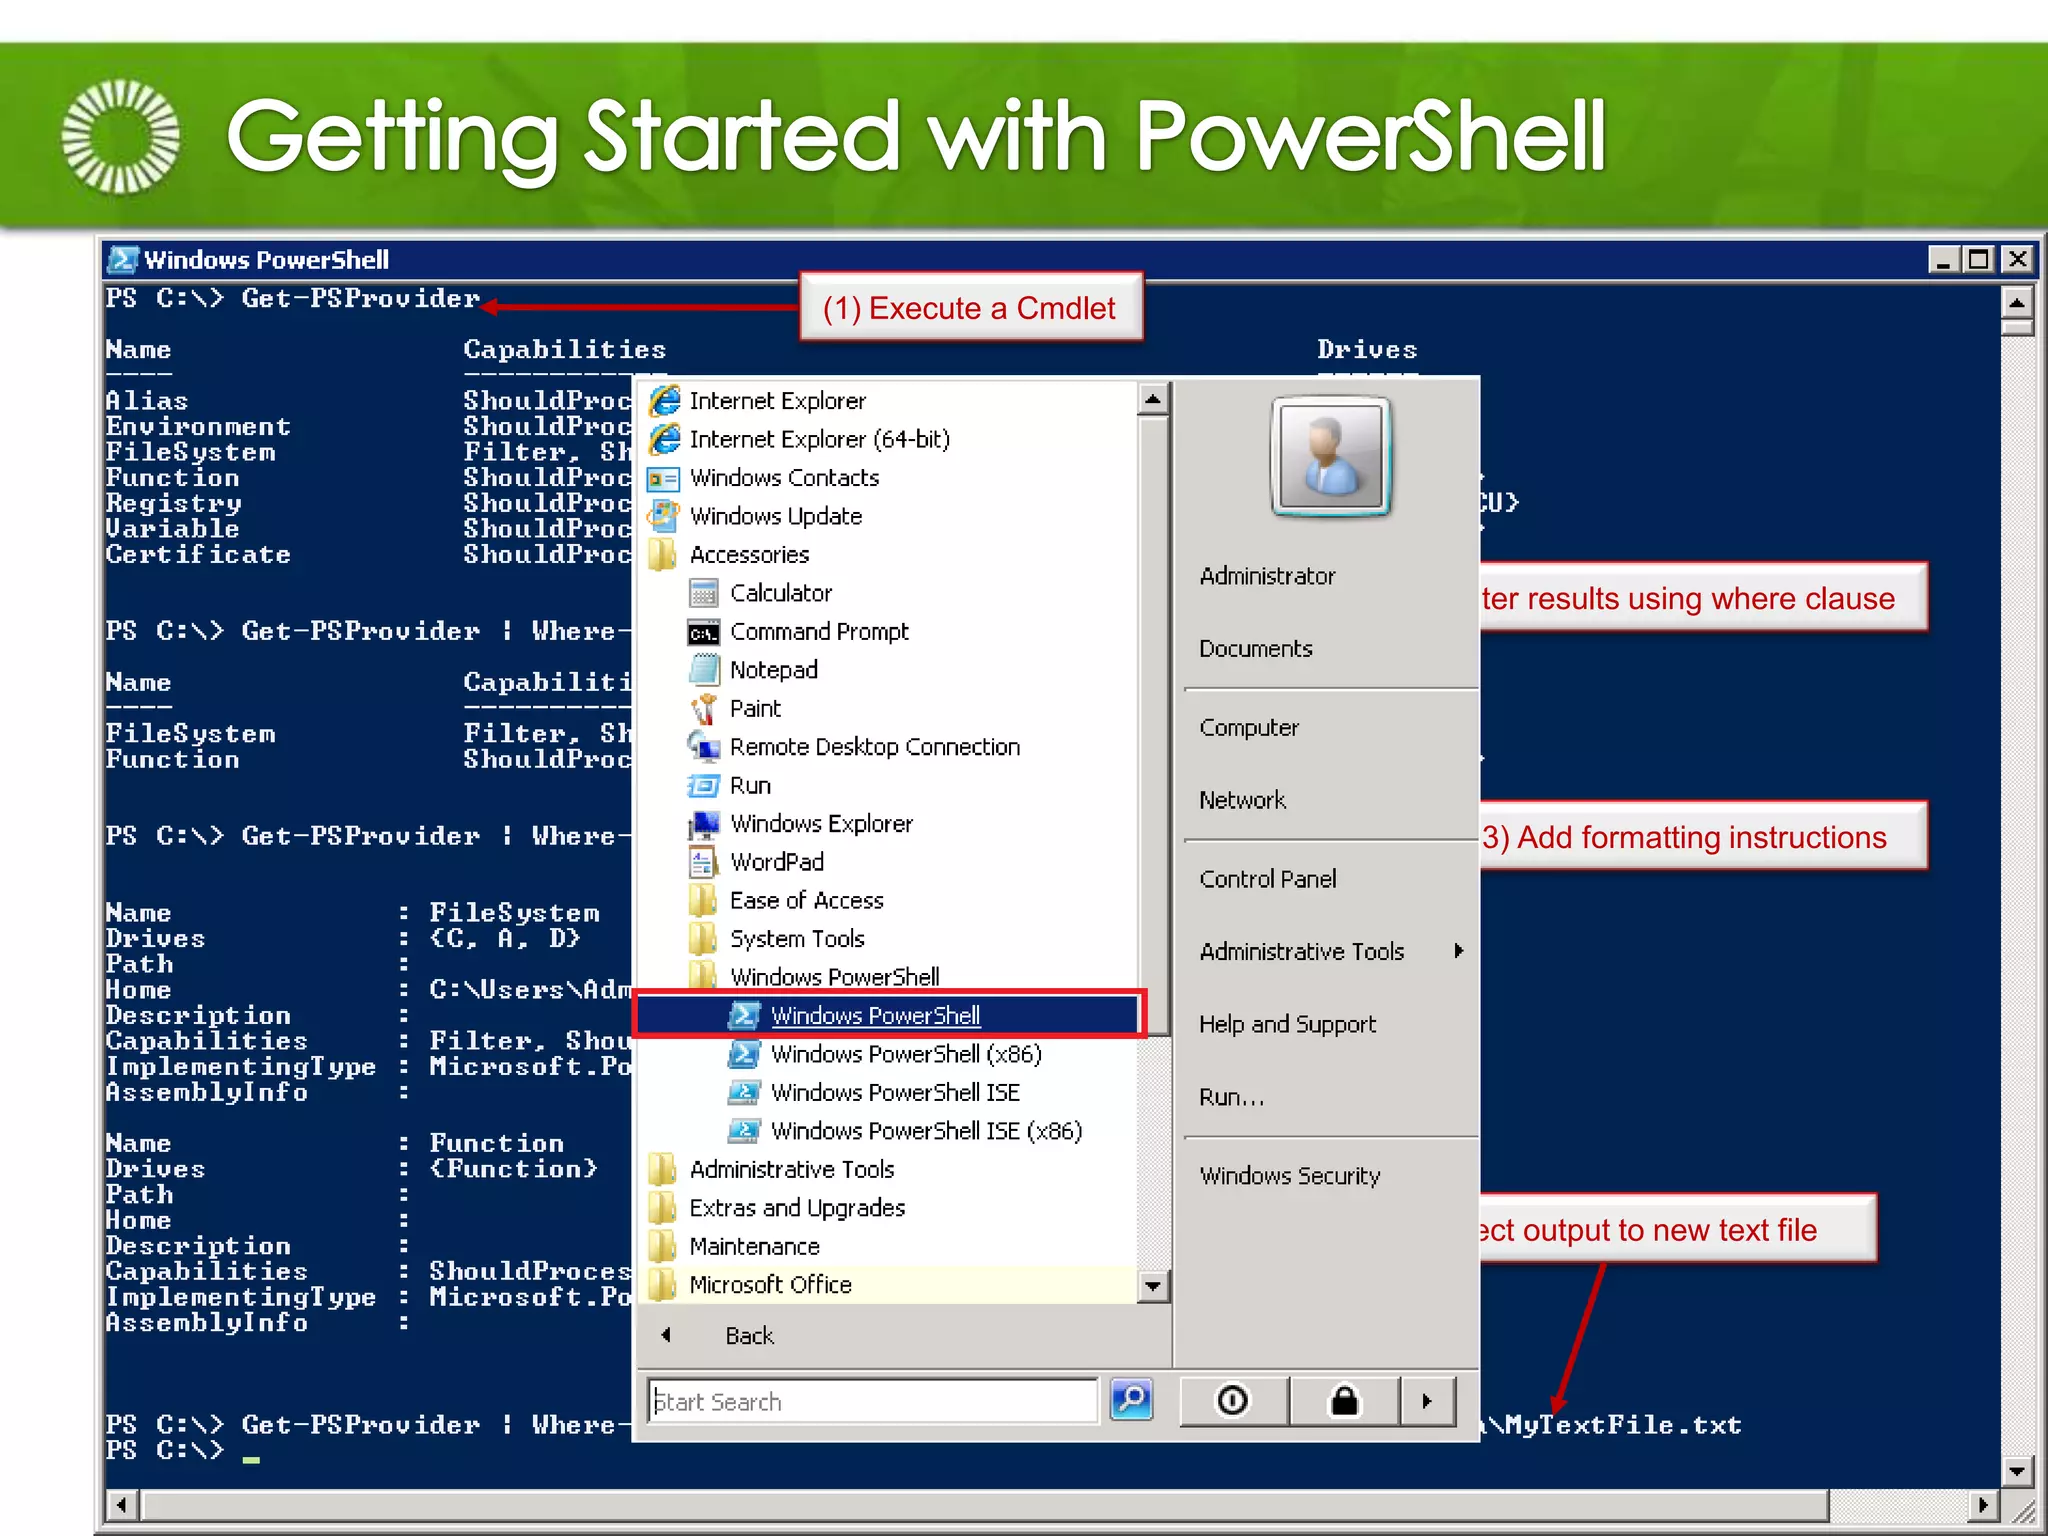Open Computer from Start menu
The image size is (2048, 1536).
coord(1249,728)
